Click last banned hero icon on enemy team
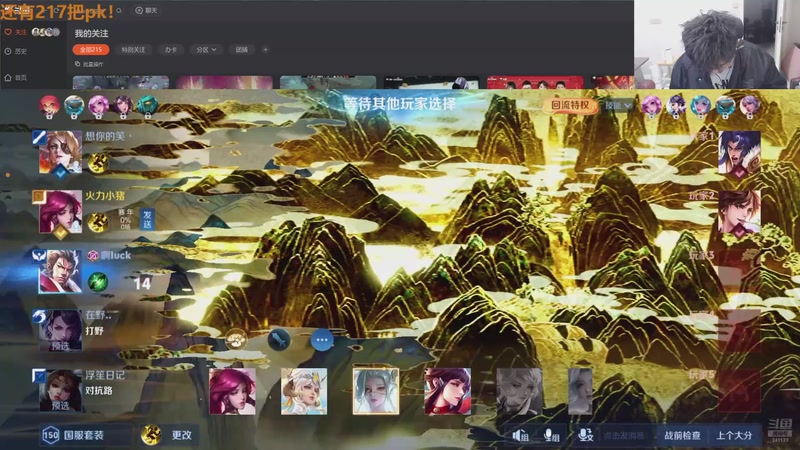Screen dimensions: 800x450 (749, 106)
